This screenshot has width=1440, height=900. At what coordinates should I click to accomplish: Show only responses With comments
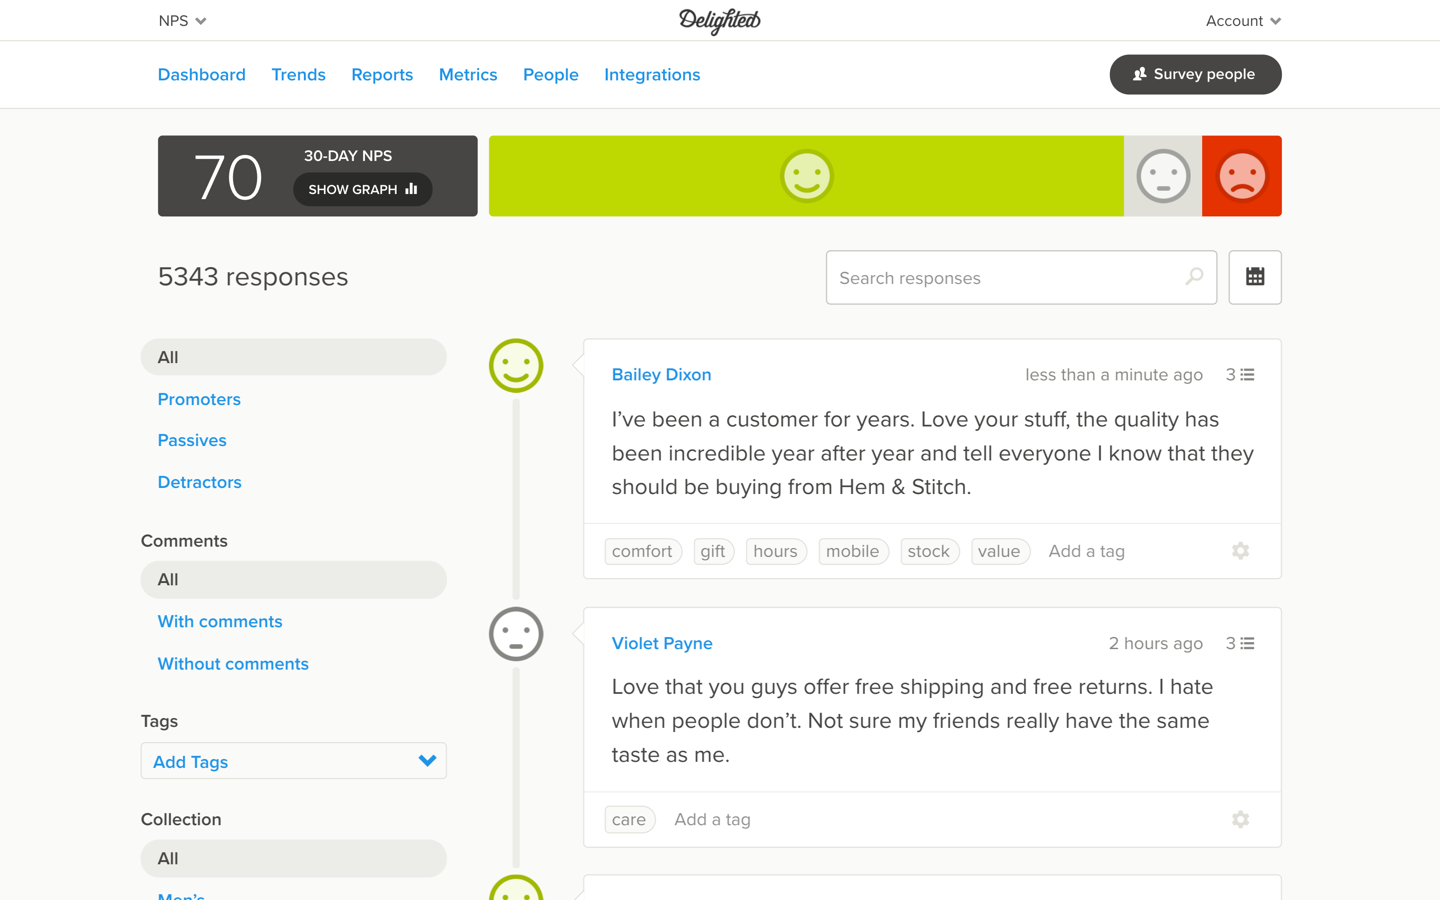(220, 622)
